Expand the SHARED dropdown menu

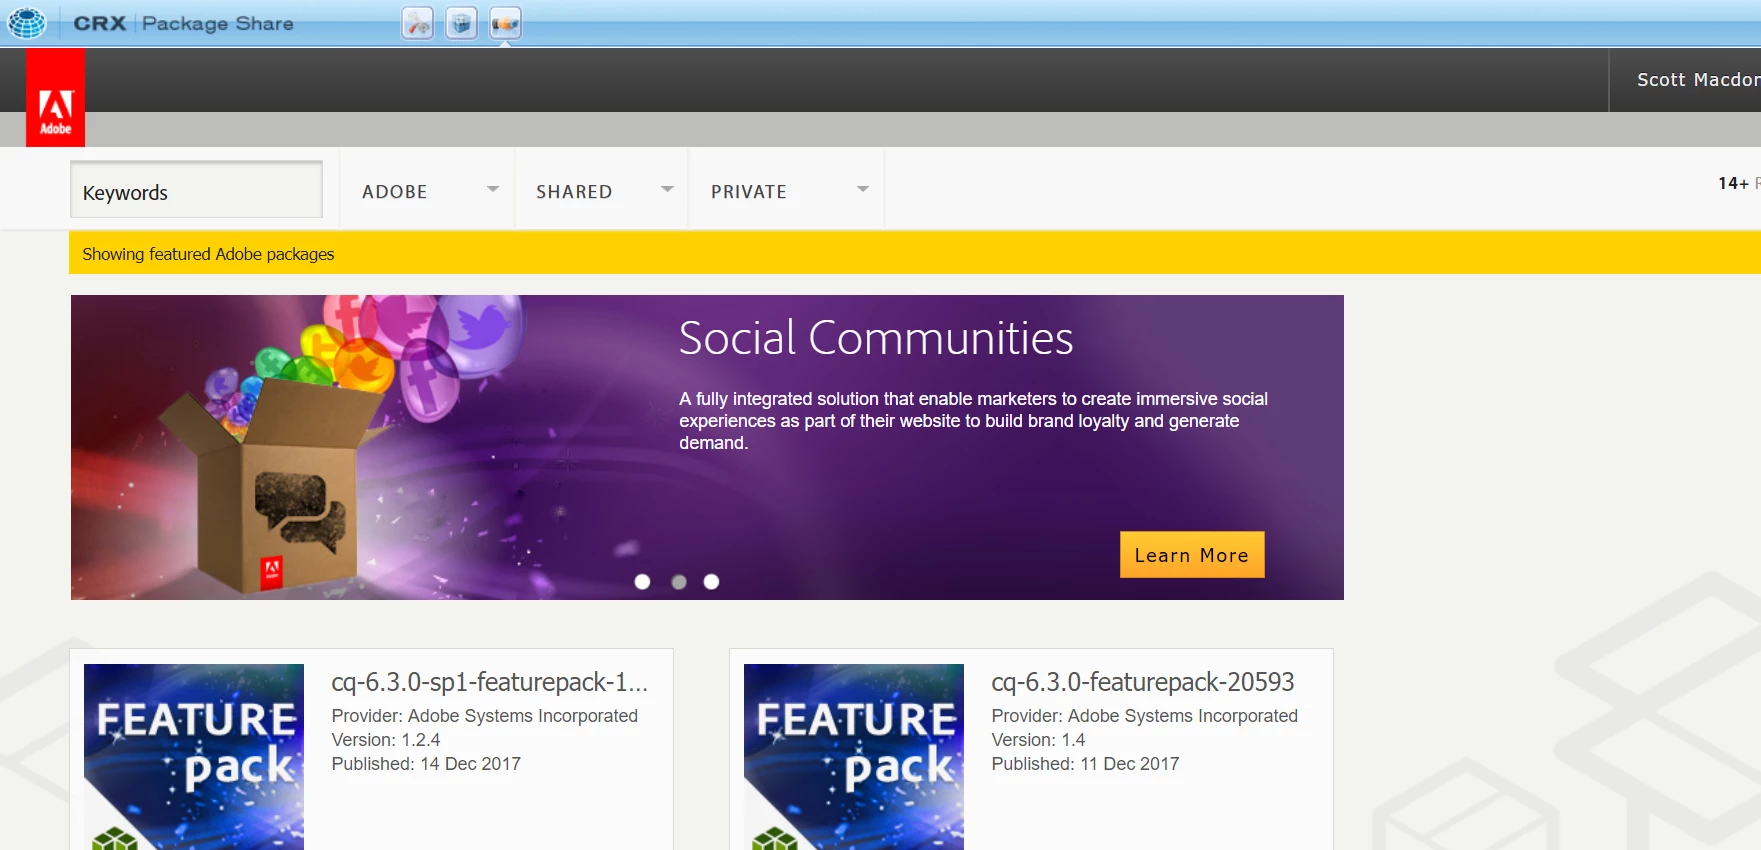(602, 190)
